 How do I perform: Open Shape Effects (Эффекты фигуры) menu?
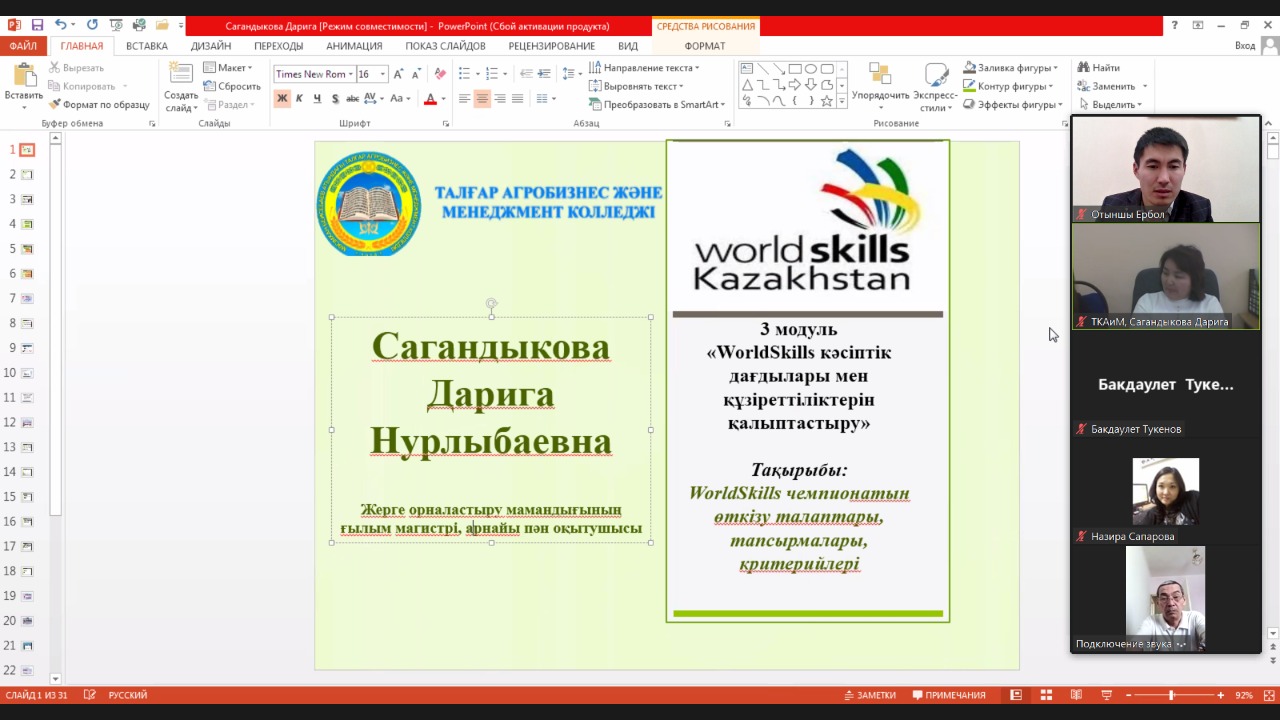(1011, 104)
